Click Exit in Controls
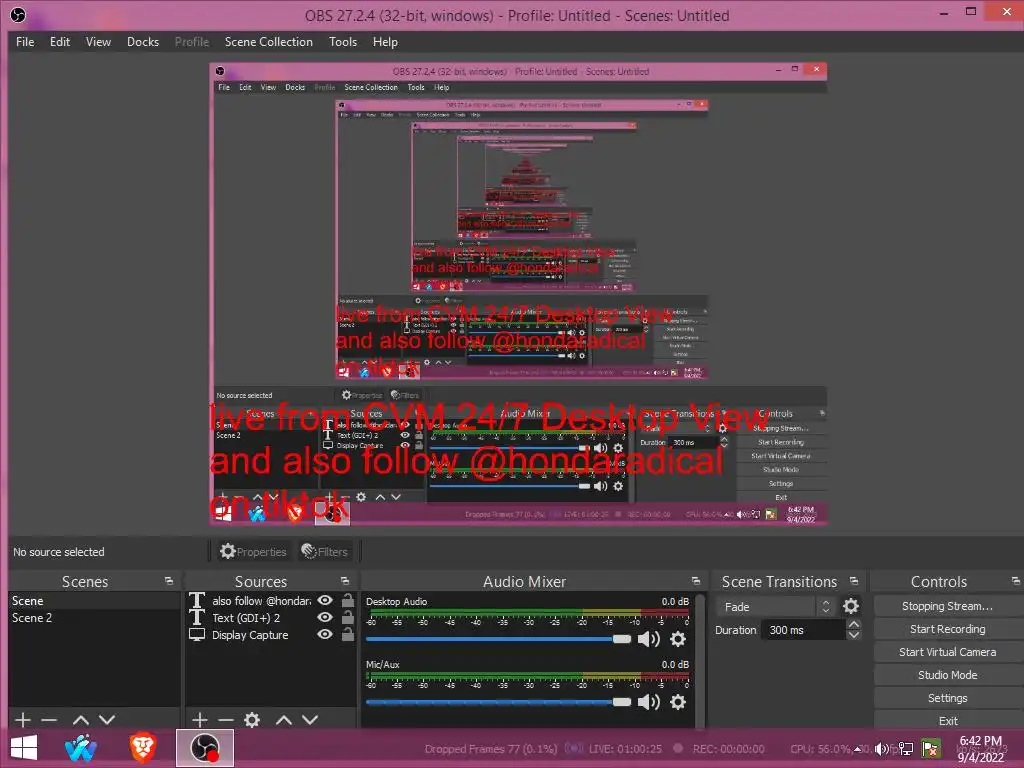Image resolution: width=1024 pixels, height=768 pixels. 948,721
